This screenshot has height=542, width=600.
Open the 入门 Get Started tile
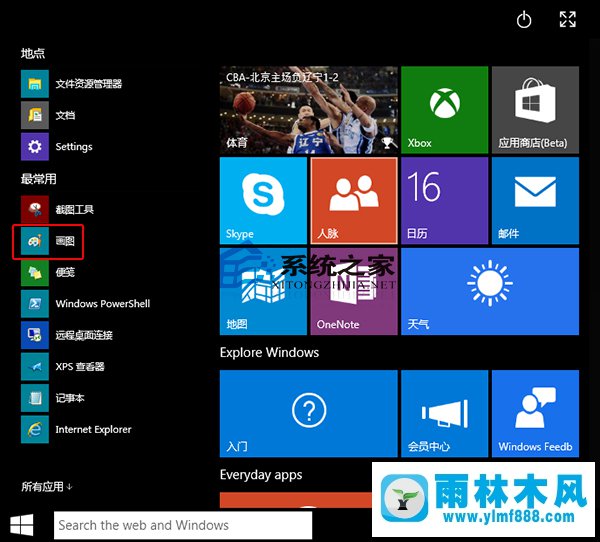pyautogui.click(x=309, y=413)
